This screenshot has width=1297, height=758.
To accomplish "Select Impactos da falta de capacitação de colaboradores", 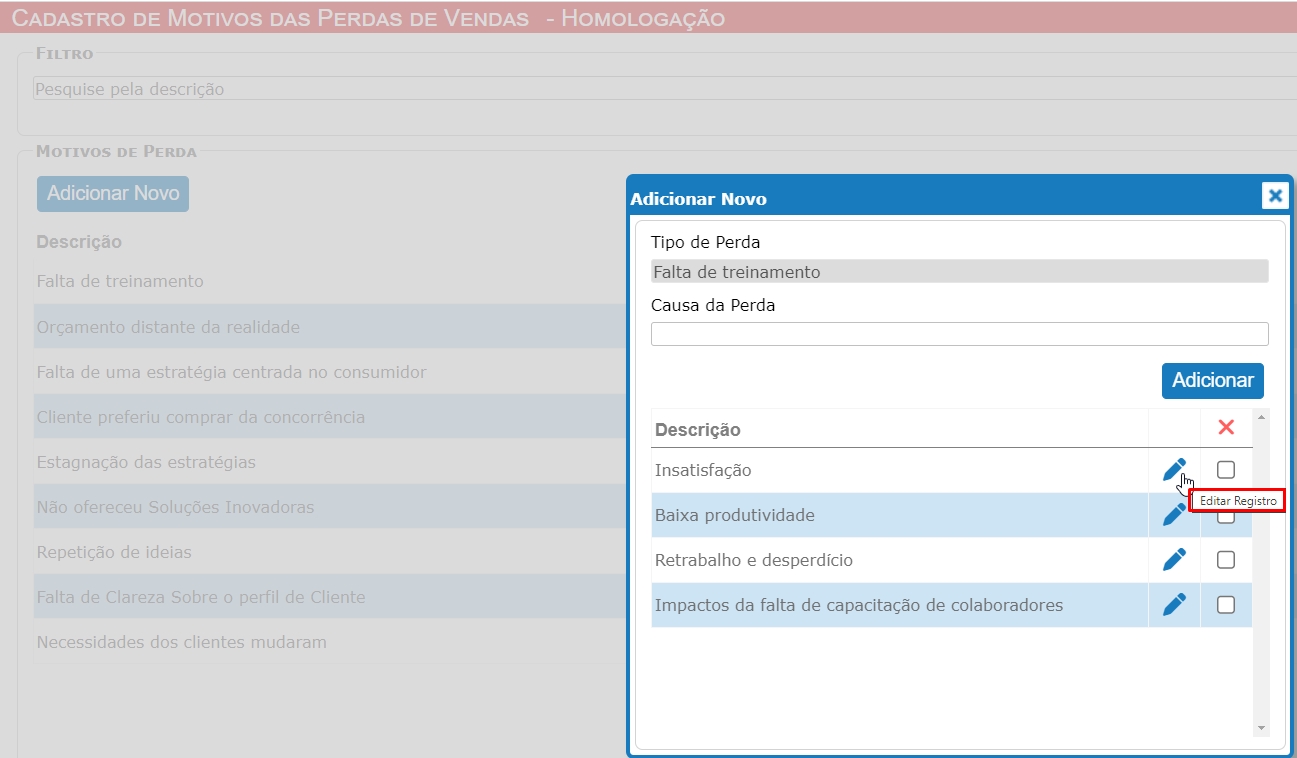I will click(x=859, y=605).
